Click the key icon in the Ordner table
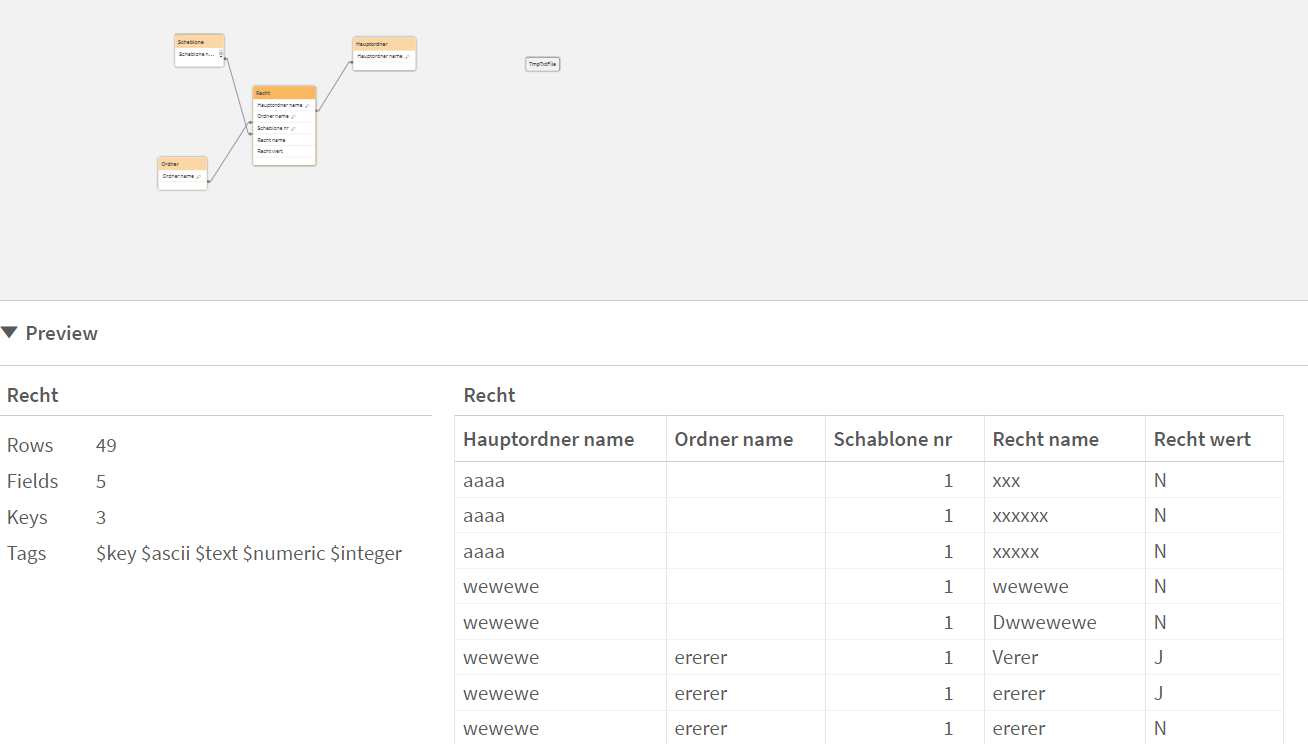 (199, 176)
